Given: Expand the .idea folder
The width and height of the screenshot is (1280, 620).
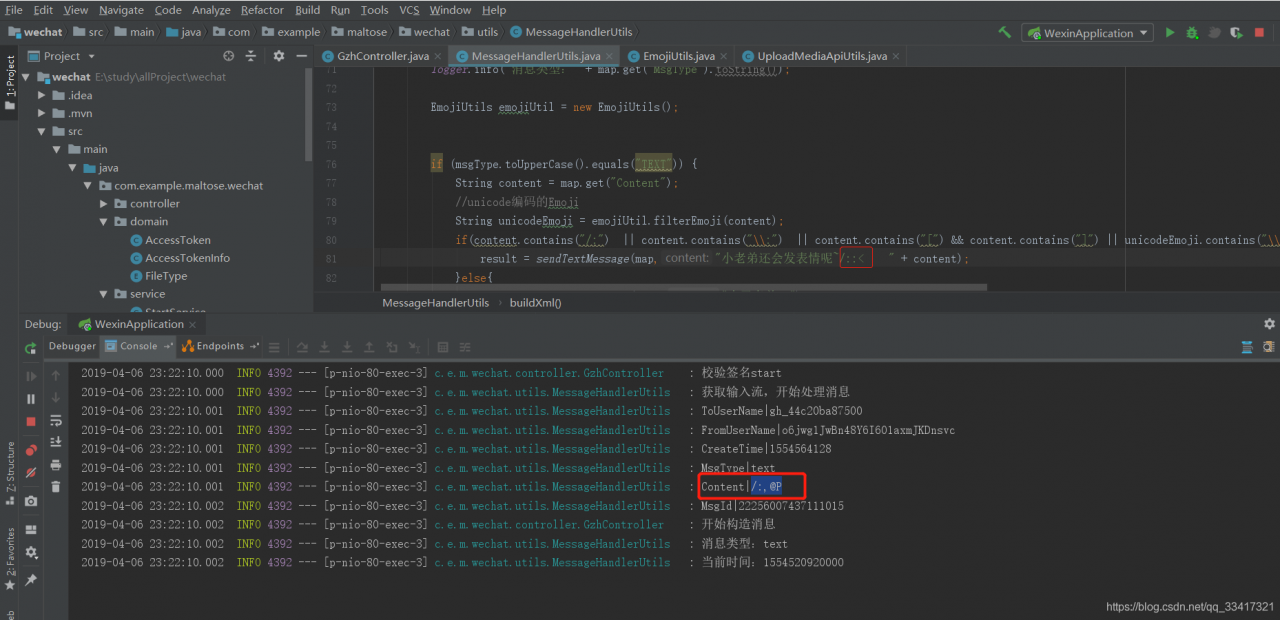Looking at the screenshot, I should (42, 95).
